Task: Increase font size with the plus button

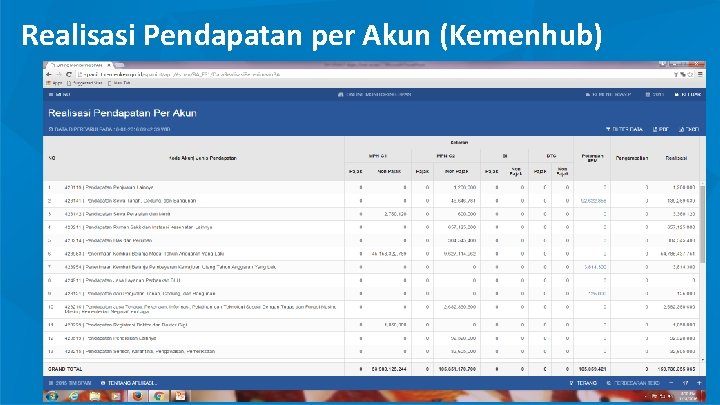Action: click(x=699, y=383)
